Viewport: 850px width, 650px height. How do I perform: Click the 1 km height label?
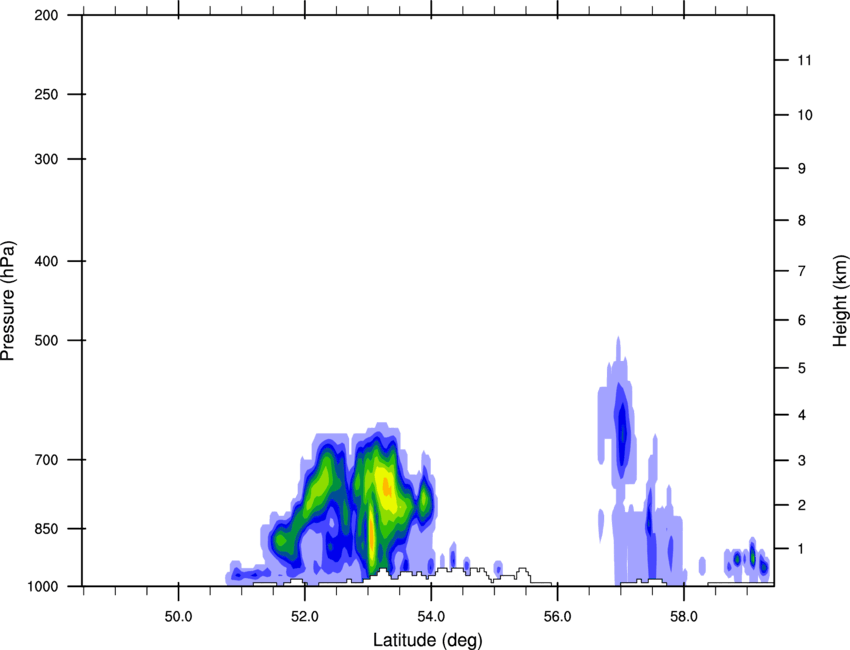[802, 549]
